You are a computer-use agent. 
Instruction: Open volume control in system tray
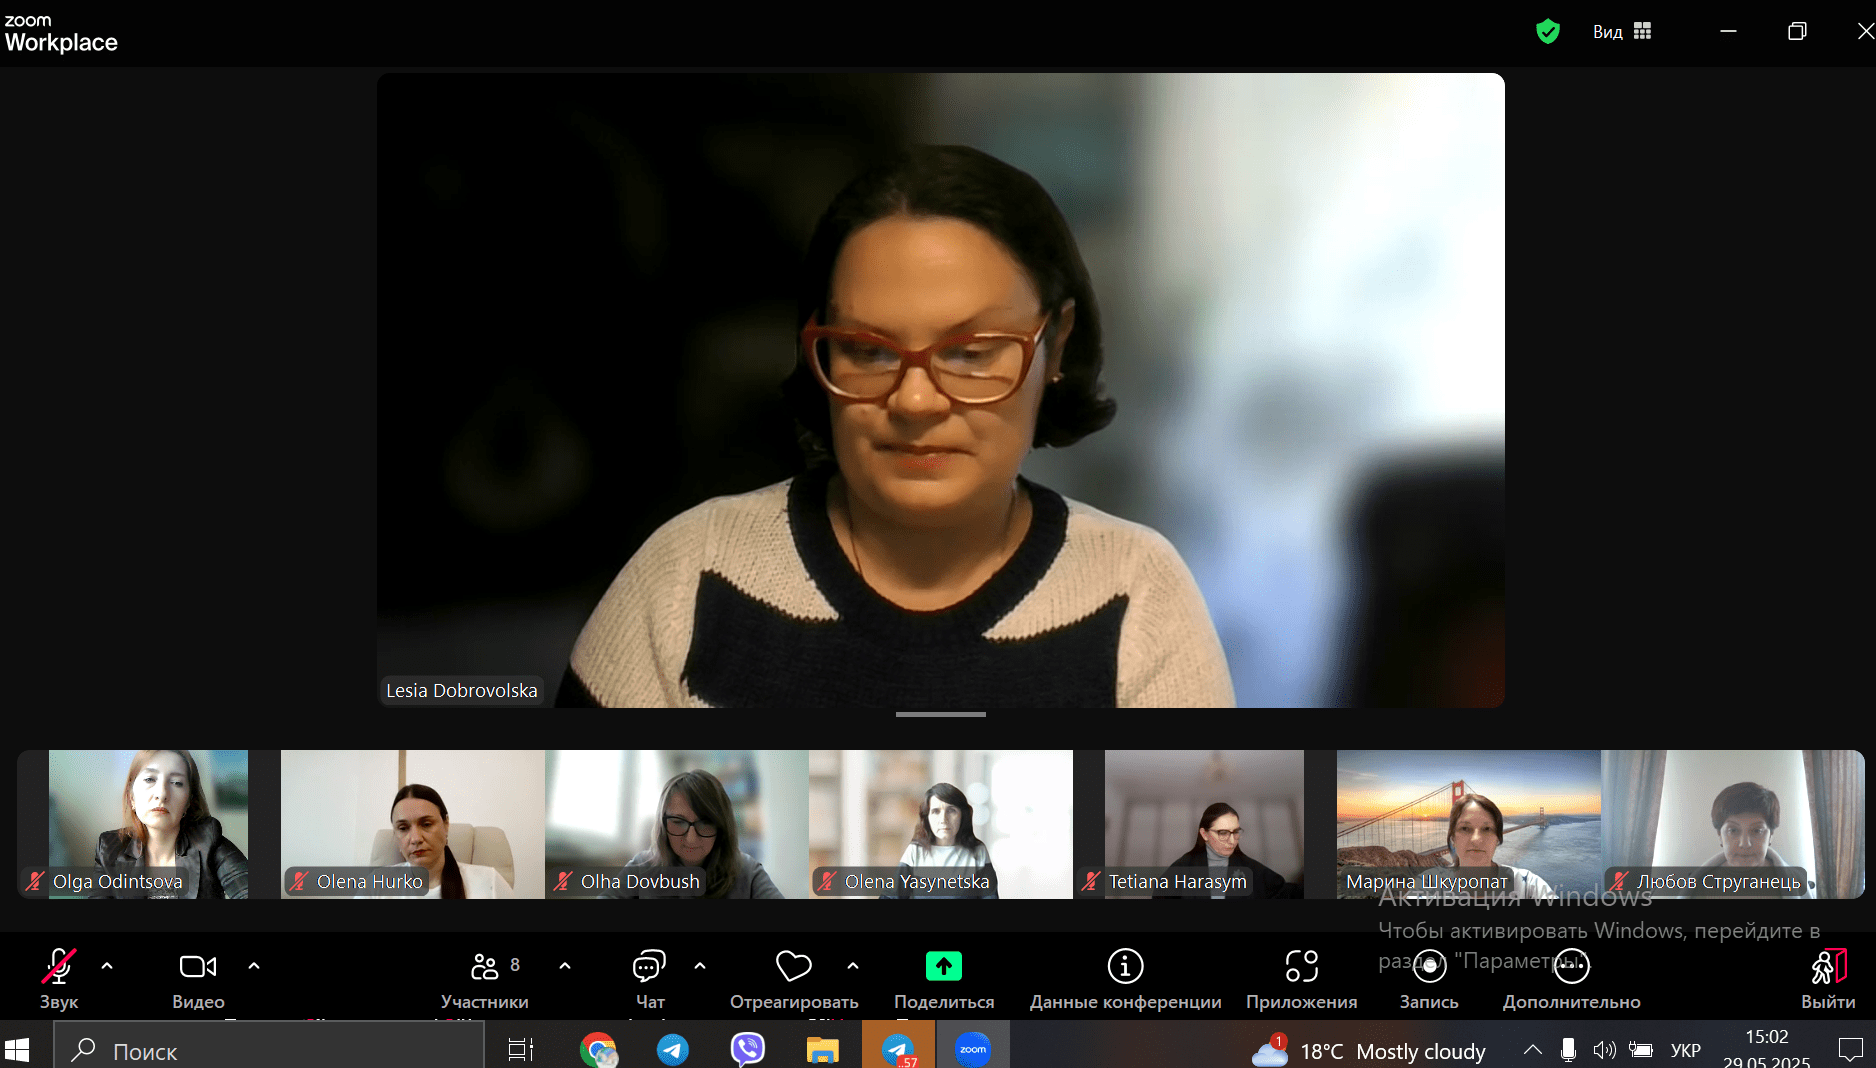tap(1604, 1050)
